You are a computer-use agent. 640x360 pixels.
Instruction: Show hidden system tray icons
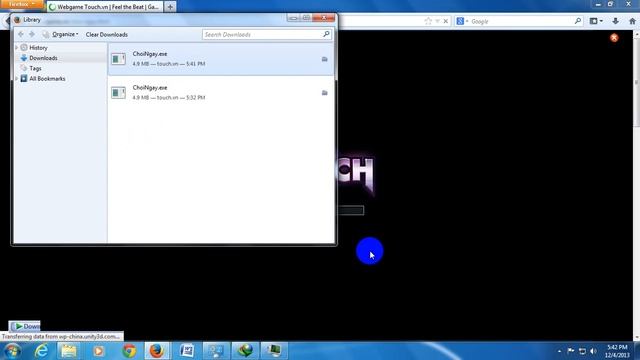[559, 351]
